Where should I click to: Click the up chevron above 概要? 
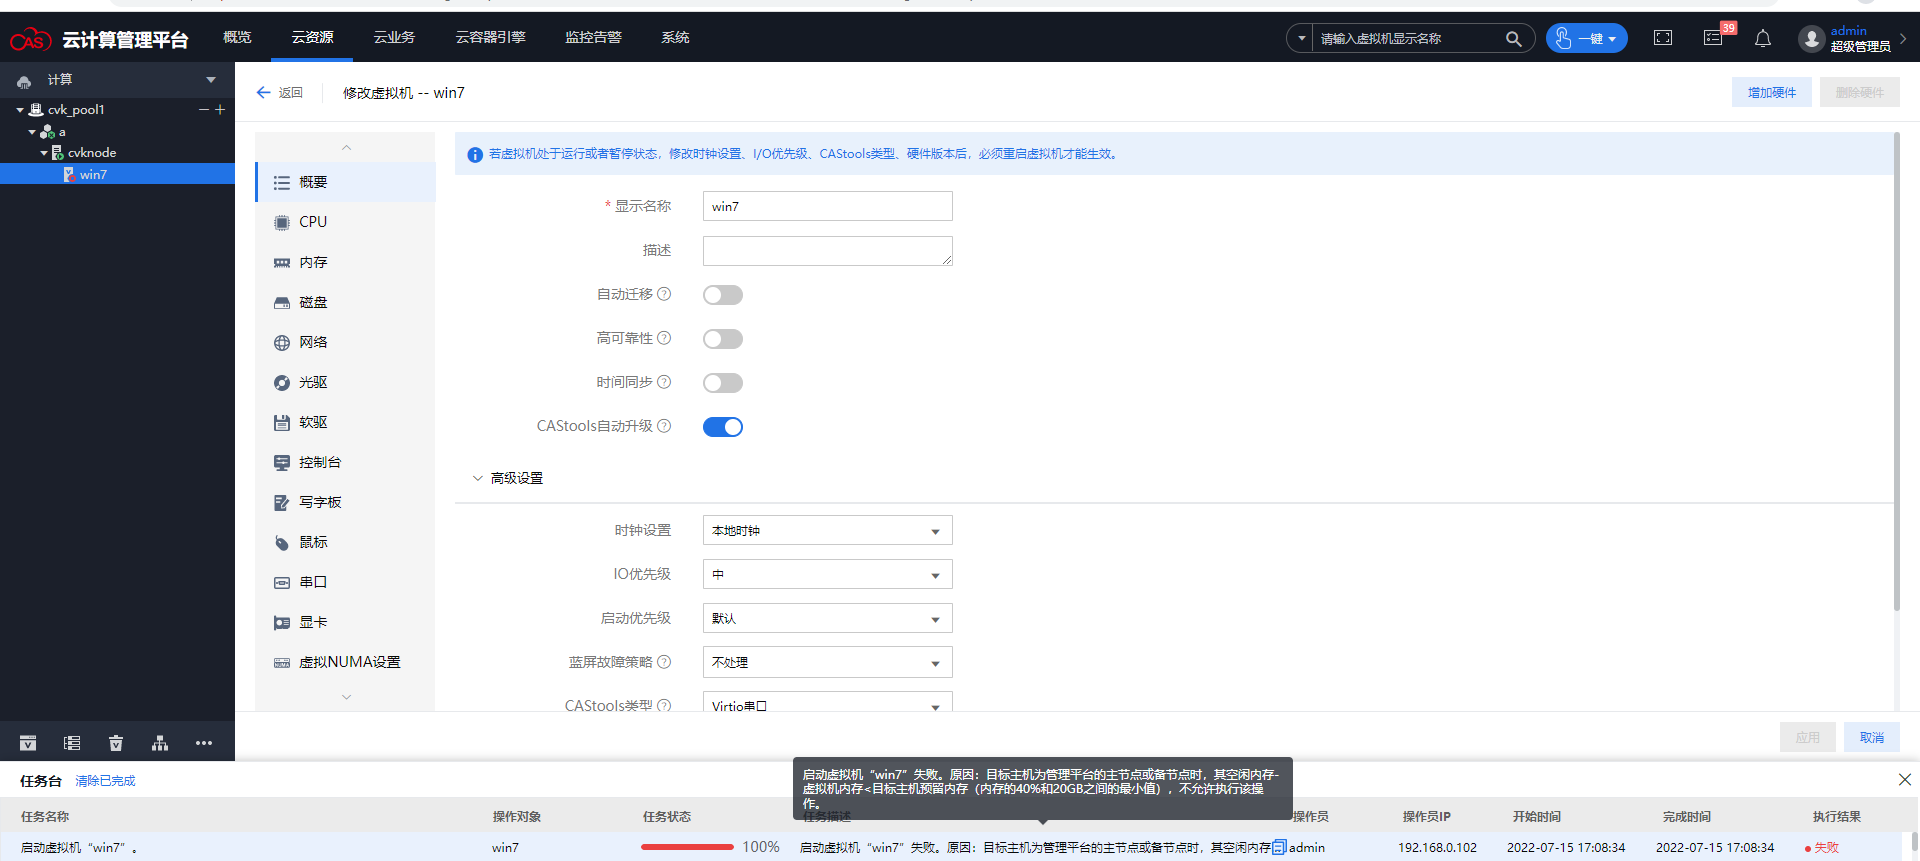[346, 148]
